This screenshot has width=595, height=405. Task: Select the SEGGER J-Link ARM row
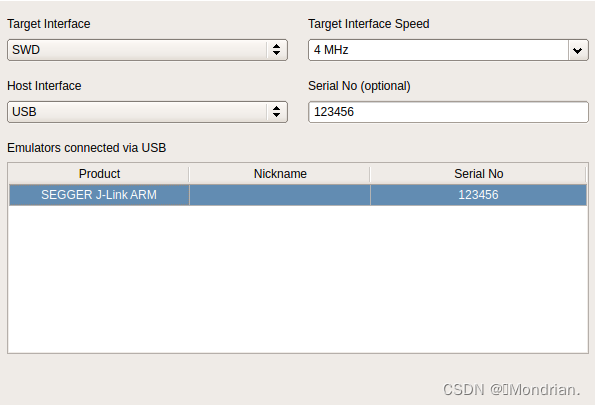click(298, 195)
